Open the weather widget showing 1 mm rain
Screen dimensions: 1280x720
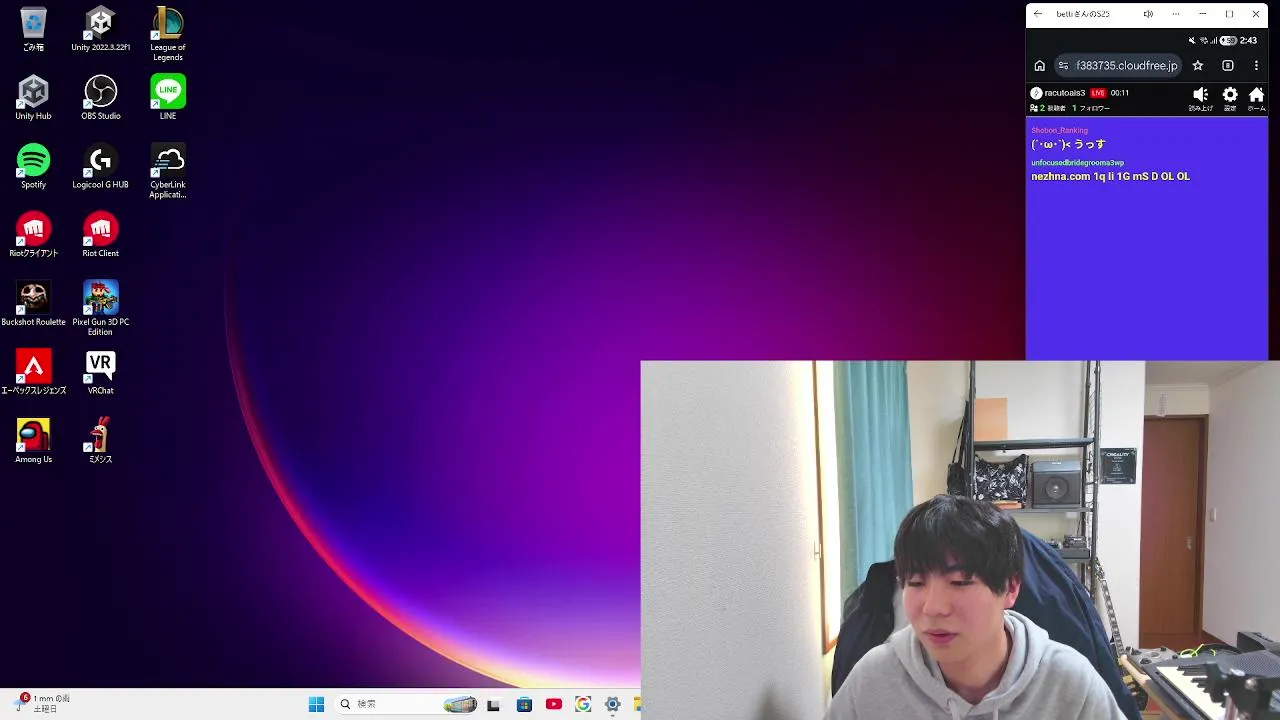click(x=43, y=703)
